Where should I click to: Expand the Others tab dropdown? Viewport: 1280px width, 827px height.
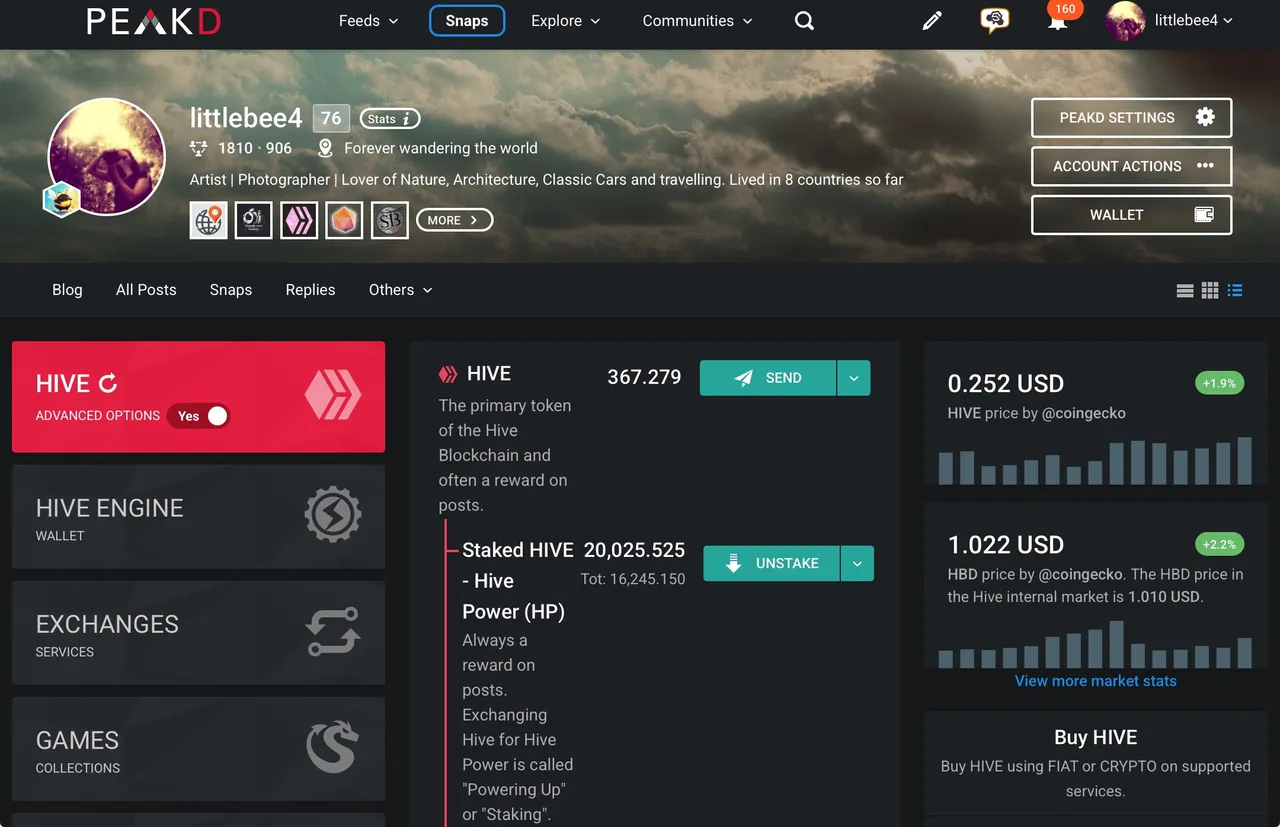[x=401, y=290]
